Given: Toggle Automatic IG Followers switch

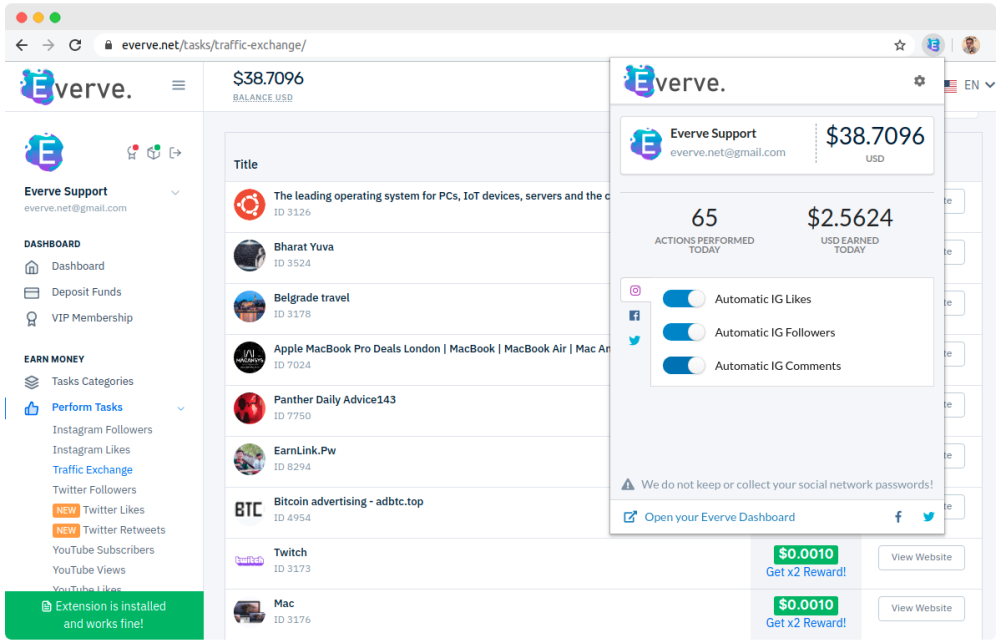Looking at the screenshot, I should [x=684, y=332].
